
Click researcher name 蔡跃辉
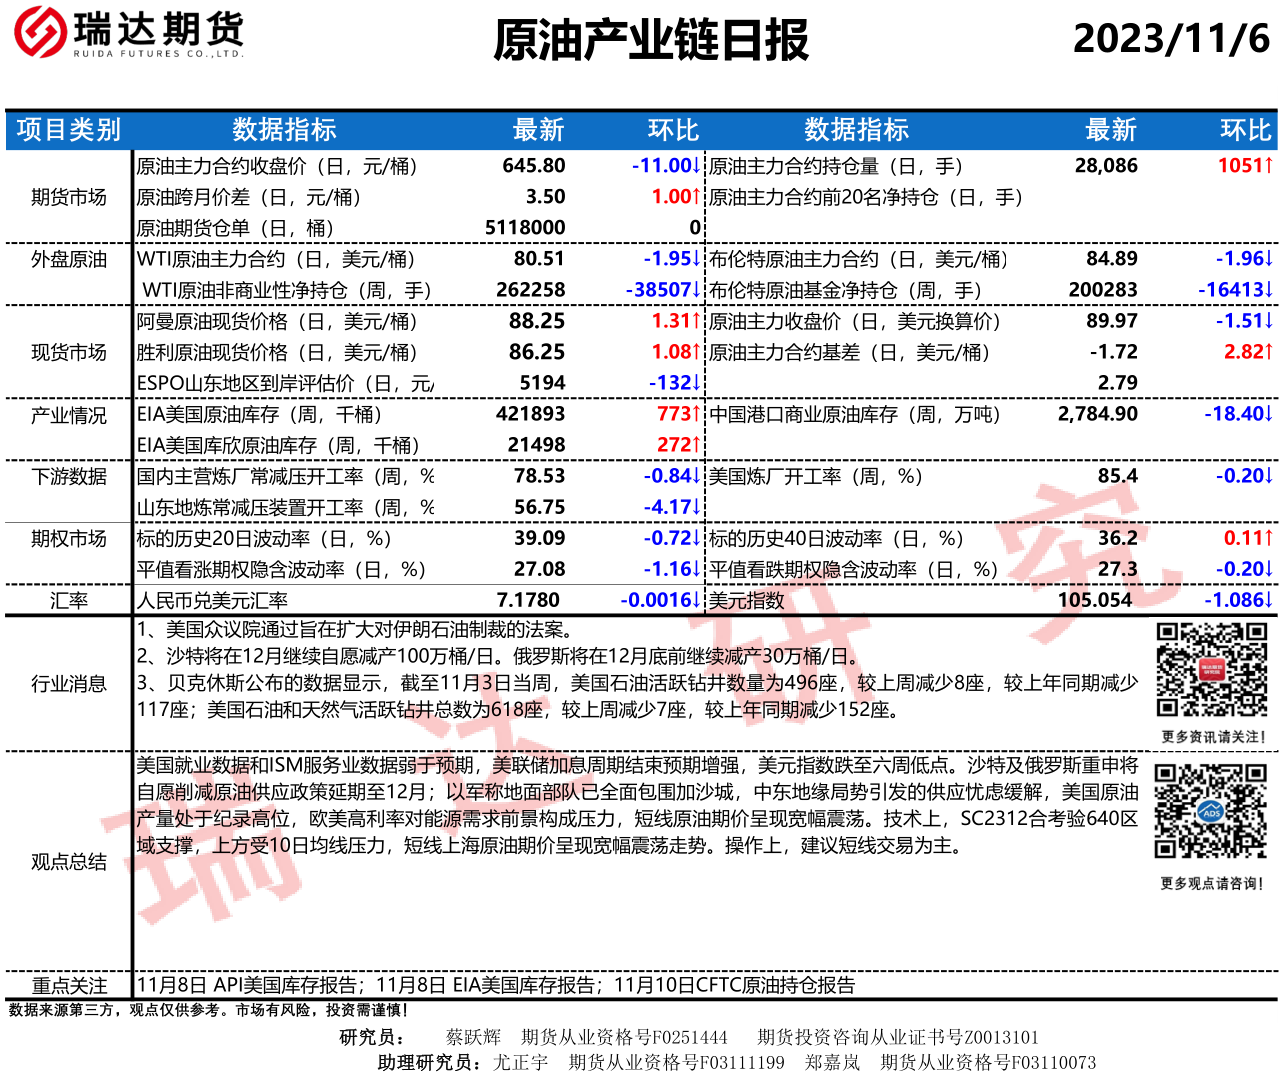pyautogui.click(x=473, y=1037)
